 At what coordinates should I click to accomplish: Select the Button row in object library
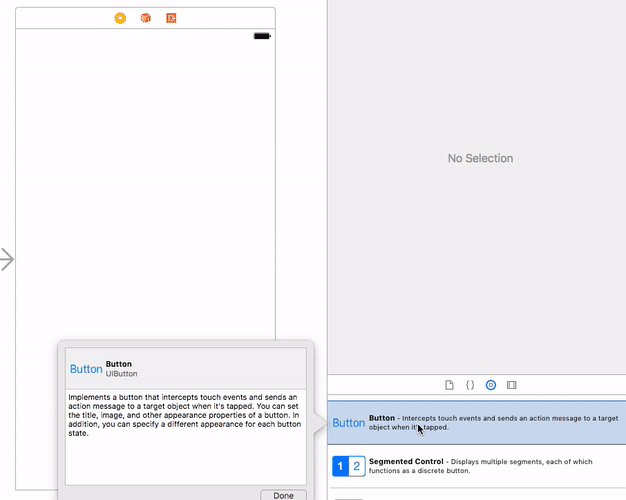pyautogui.click(x=477, y=423)
